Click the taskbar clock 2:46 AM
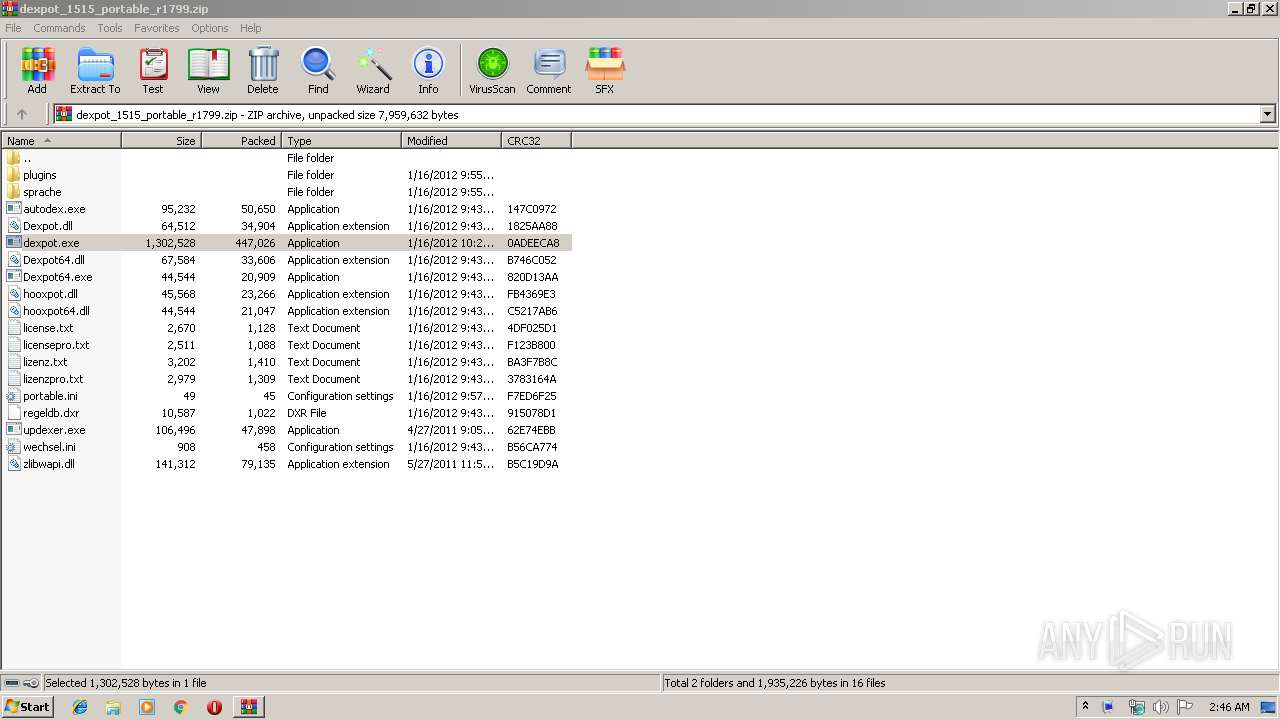This screenshot has height=720, width=1280. (x=1229, y=707)
